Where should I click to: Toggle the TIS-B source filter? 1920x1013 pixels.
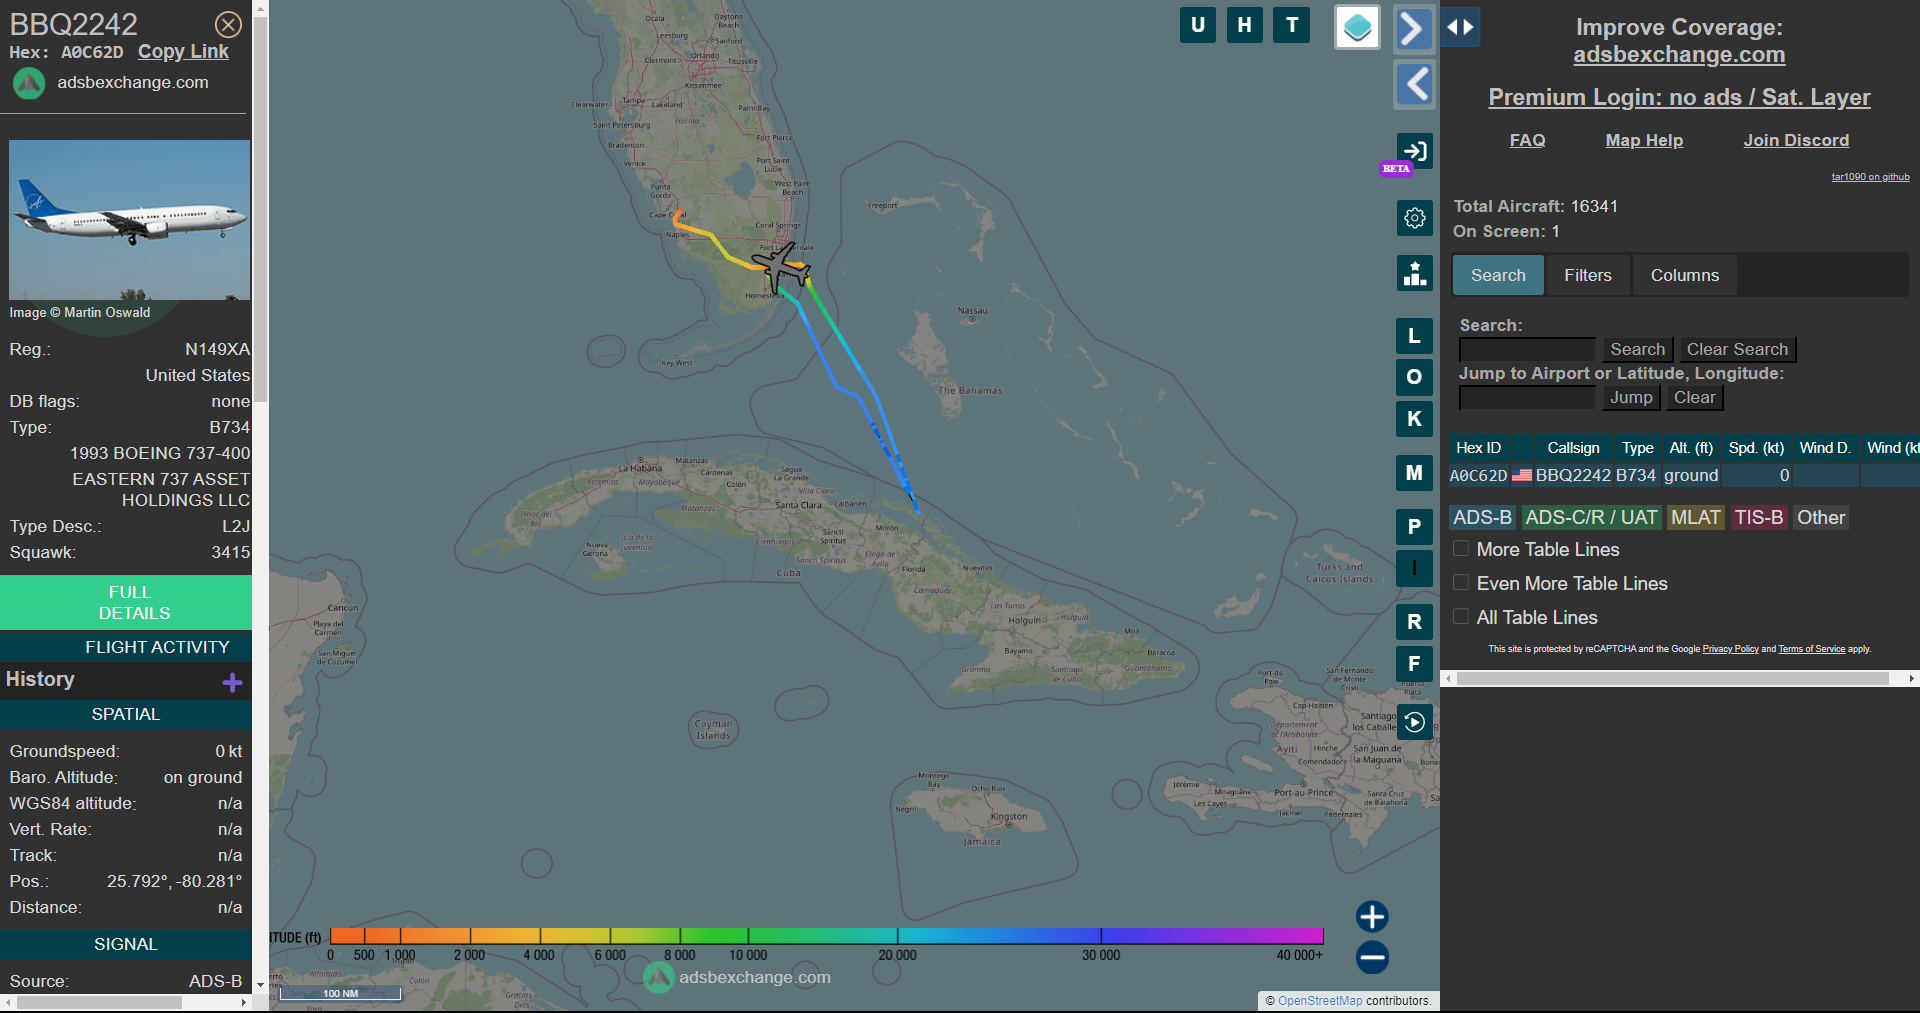pos(1759,517)
